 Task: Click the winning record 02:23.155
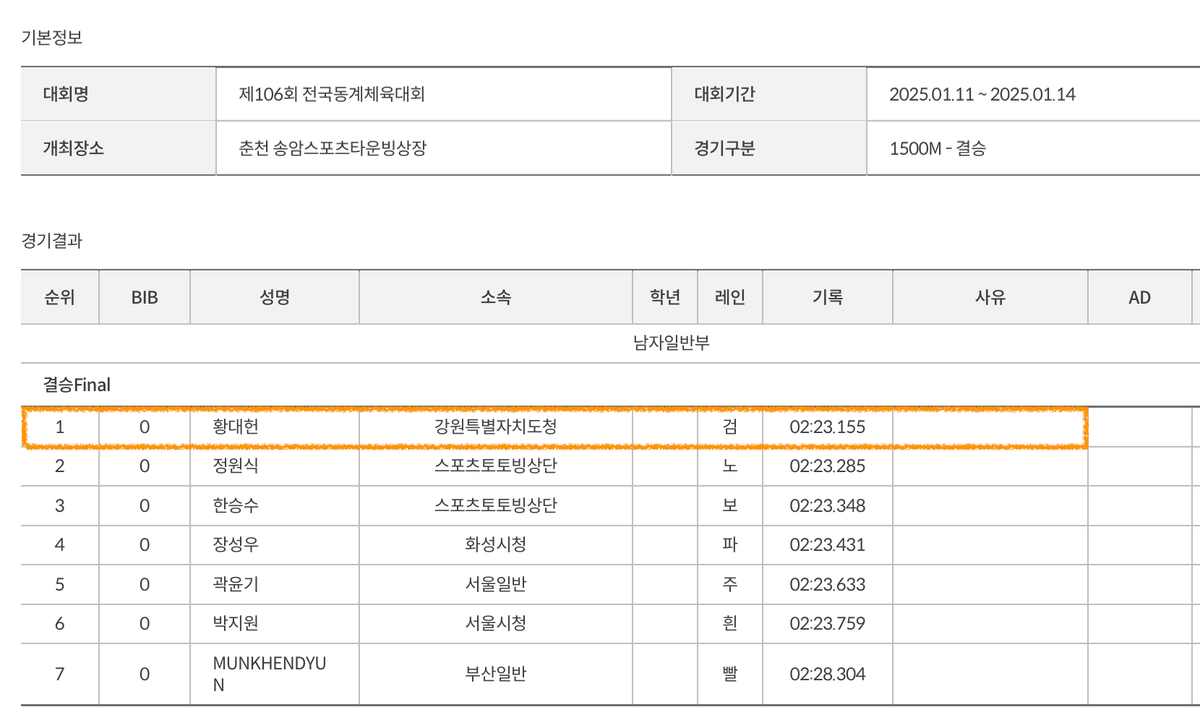(827, 427)
